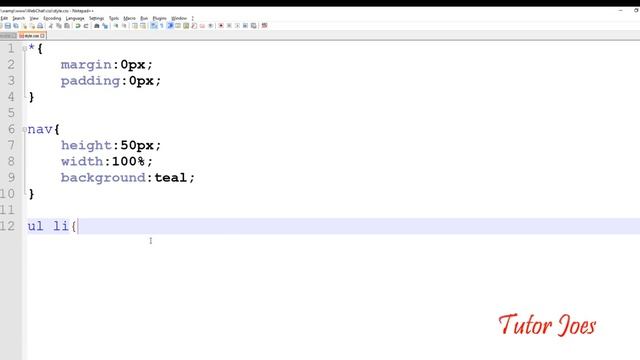The height and width of the screenshot is (360, 640).
Task: Open the Settings menu
Action: (96, 18)
